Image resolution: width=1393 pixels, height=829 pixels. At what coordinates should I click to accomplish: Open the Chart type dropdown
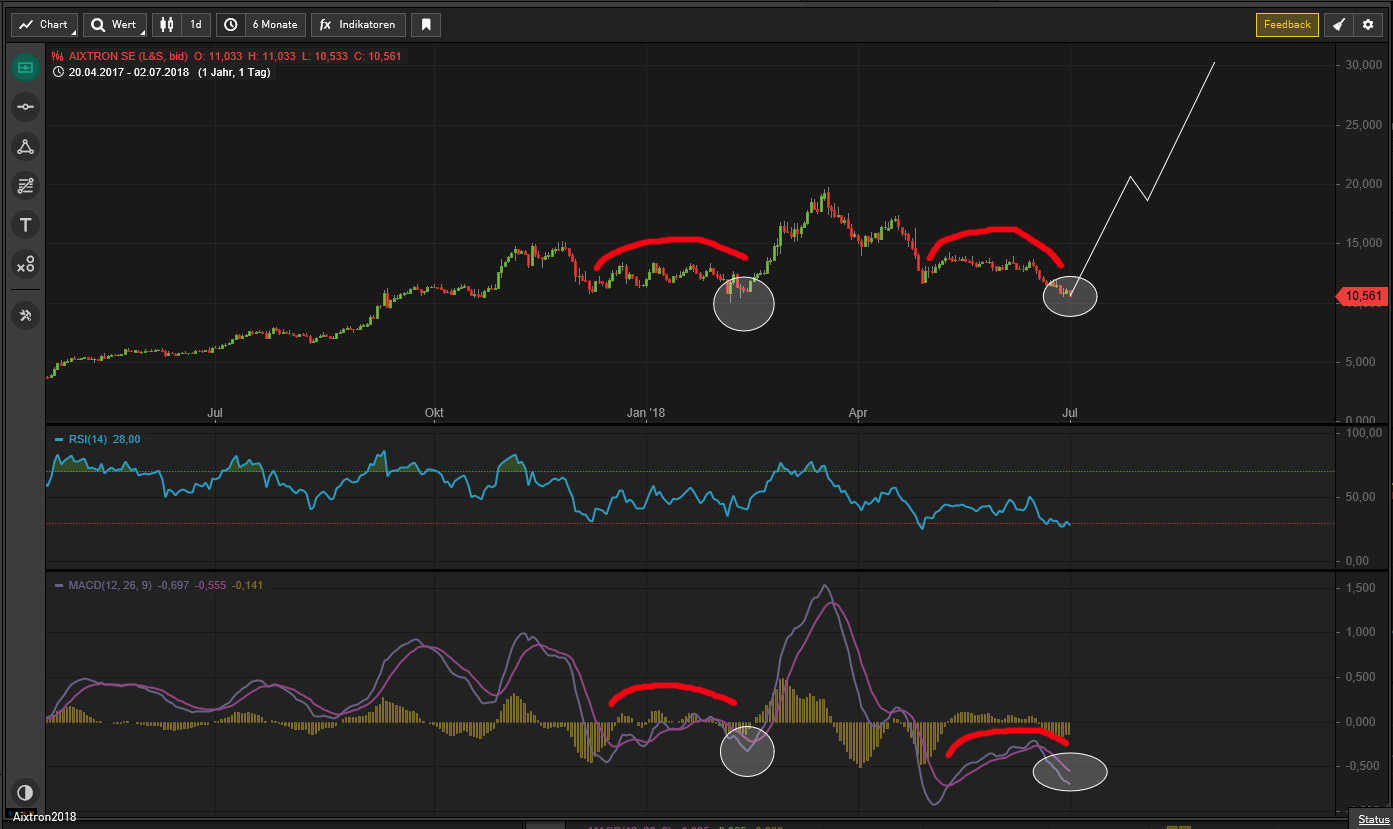coord(44,25)
